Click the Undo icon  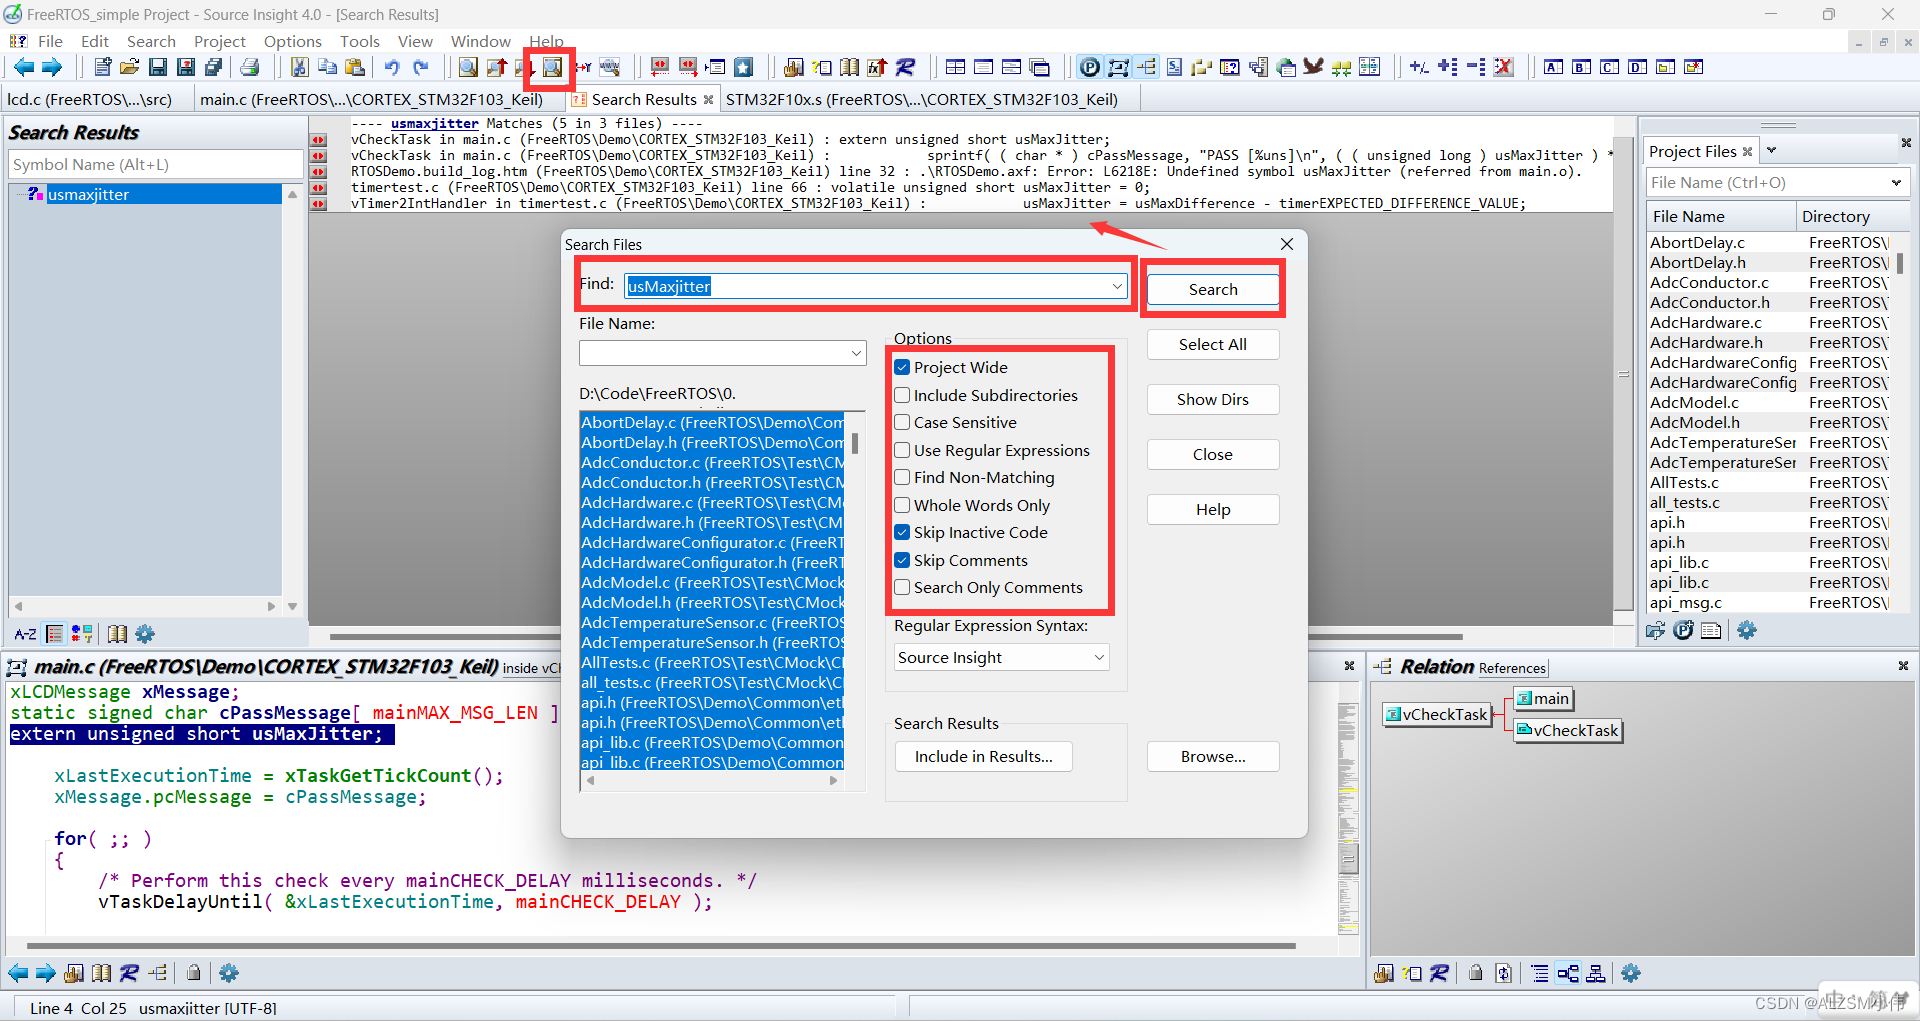click(x=391, y=67)
